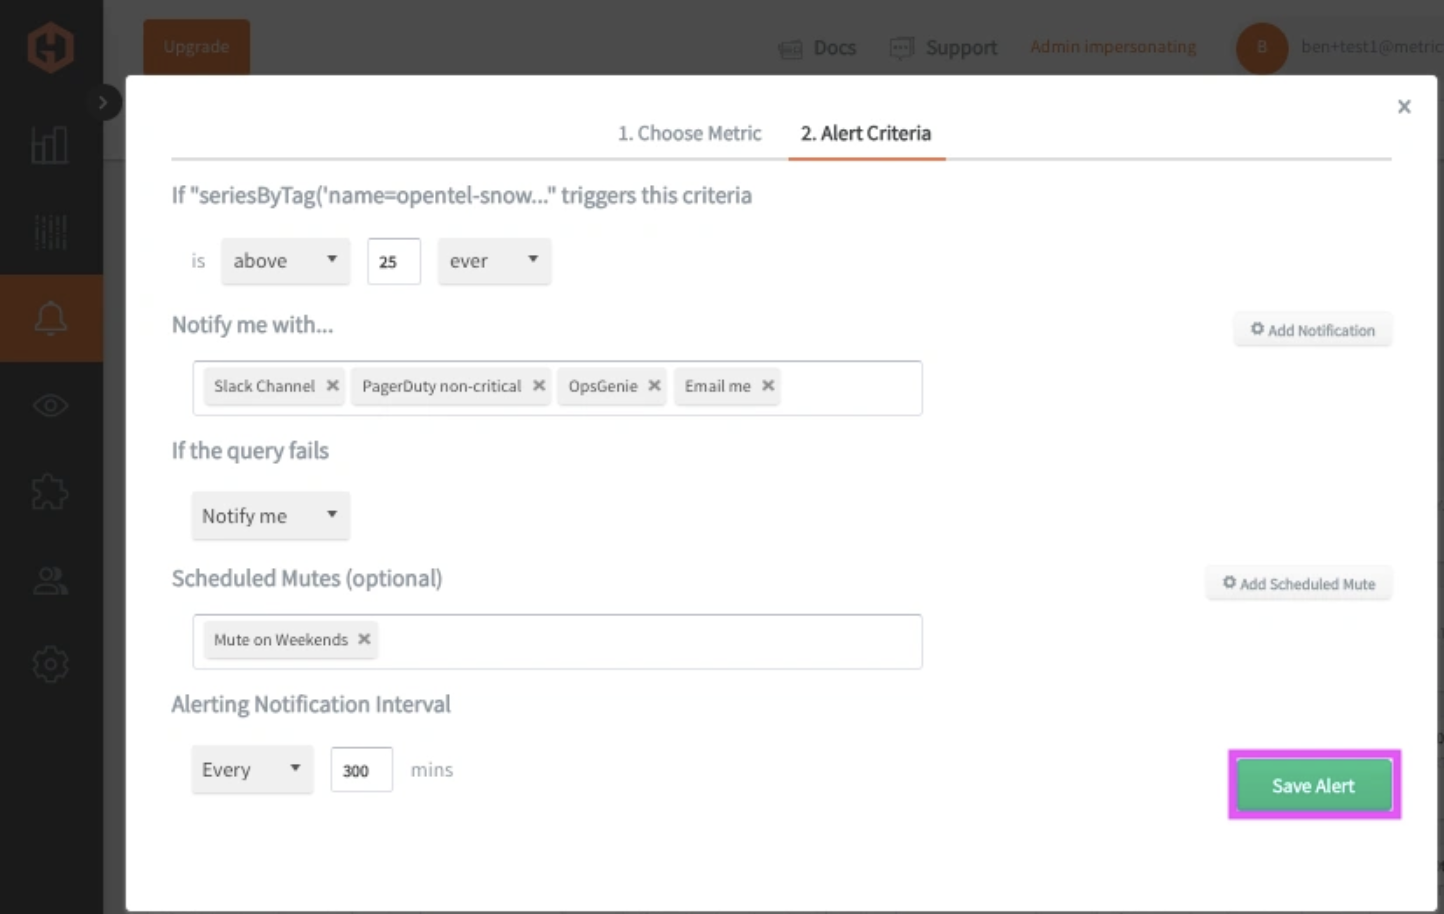This screenshot has height=914, width=1444.
Task: Remove the Email me notification tag
Action: point(768,385)
